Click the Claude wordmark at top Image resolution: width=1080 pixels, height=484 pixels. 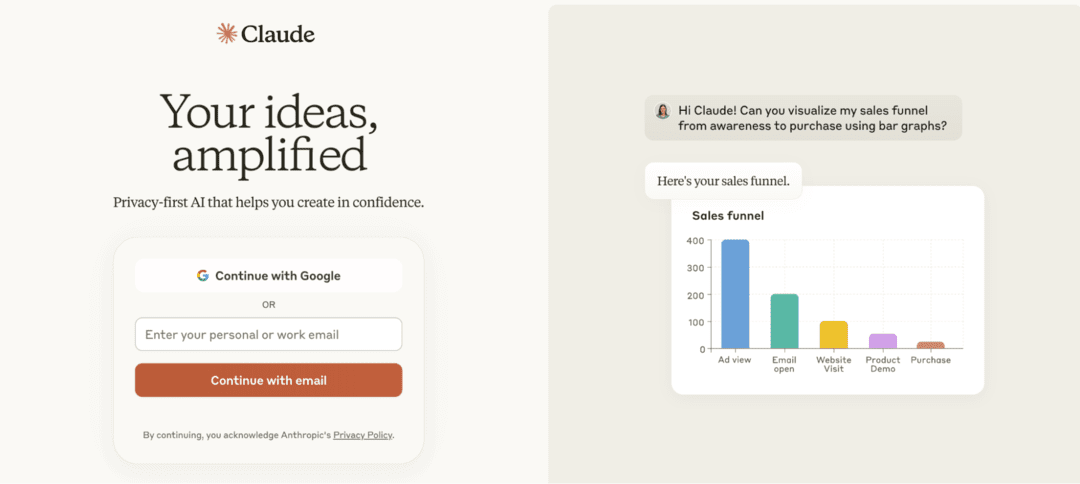click(278, 34)
